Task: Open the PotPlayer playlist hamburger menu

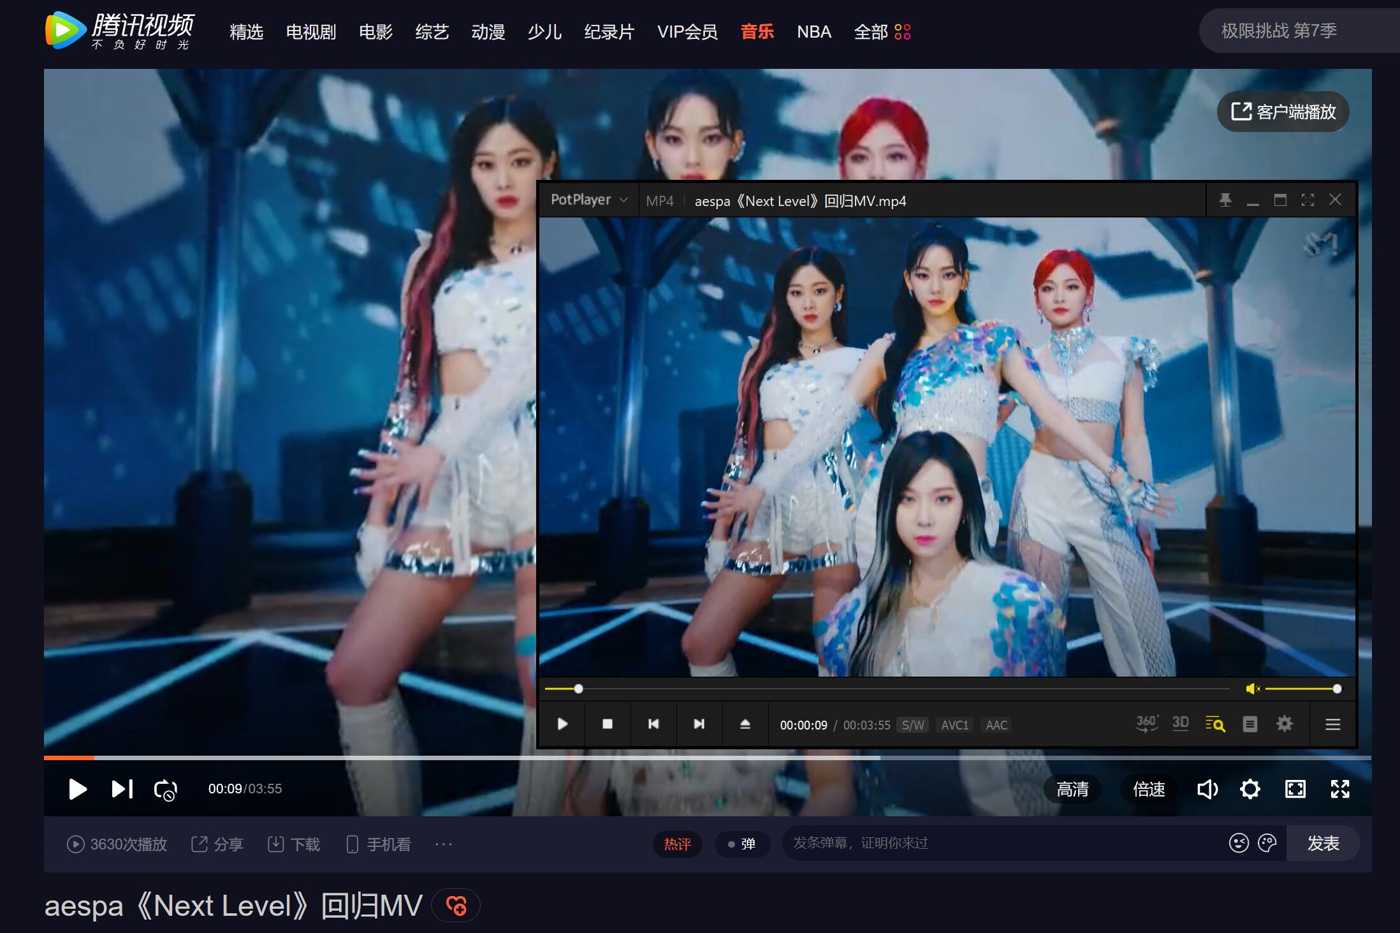Action: (1333, 724)
